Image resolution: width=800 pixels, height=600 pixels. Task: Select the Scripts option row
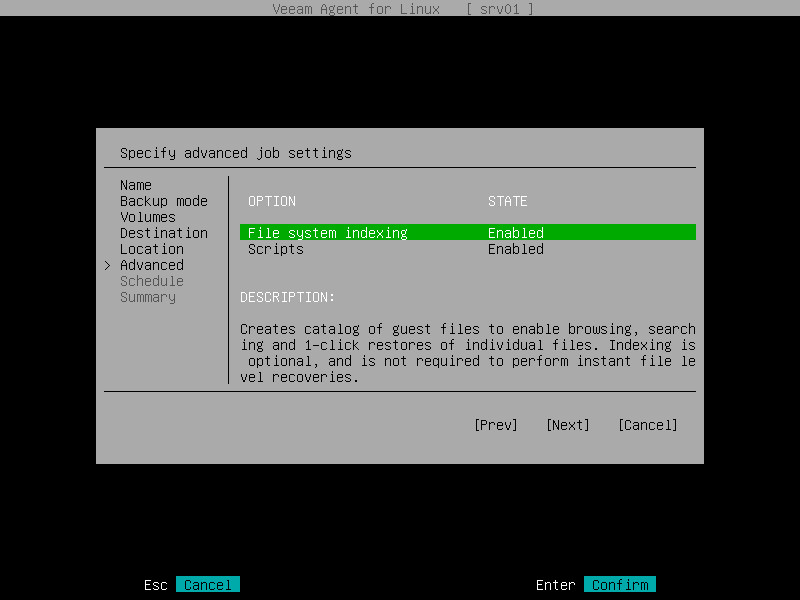pyautogui.click(x=467, y=249)
